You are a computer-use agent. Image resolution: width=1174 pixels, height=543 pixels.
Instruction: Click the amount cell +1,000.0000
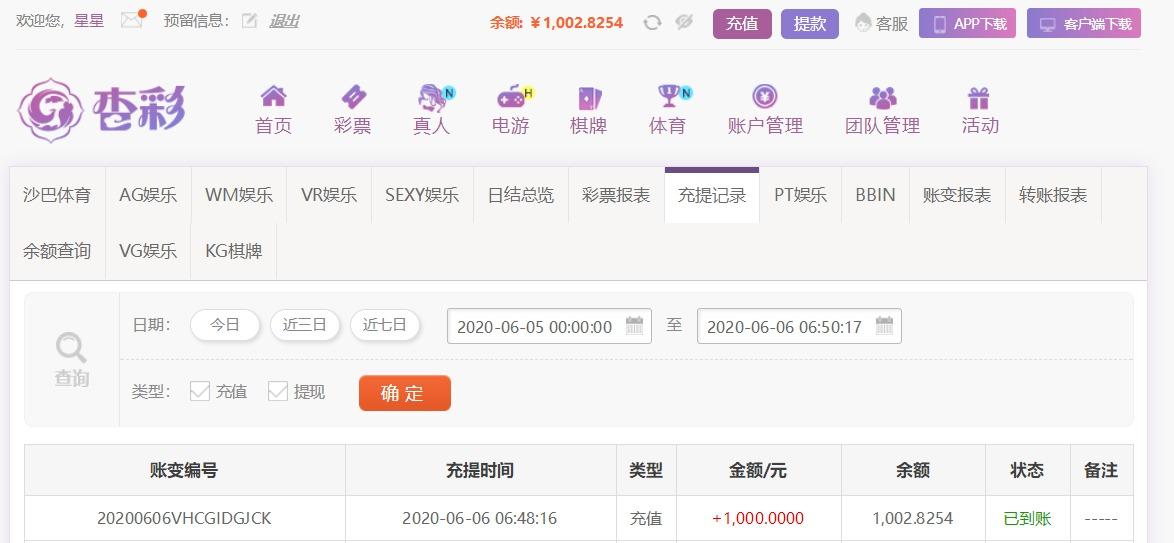point(758,518)
